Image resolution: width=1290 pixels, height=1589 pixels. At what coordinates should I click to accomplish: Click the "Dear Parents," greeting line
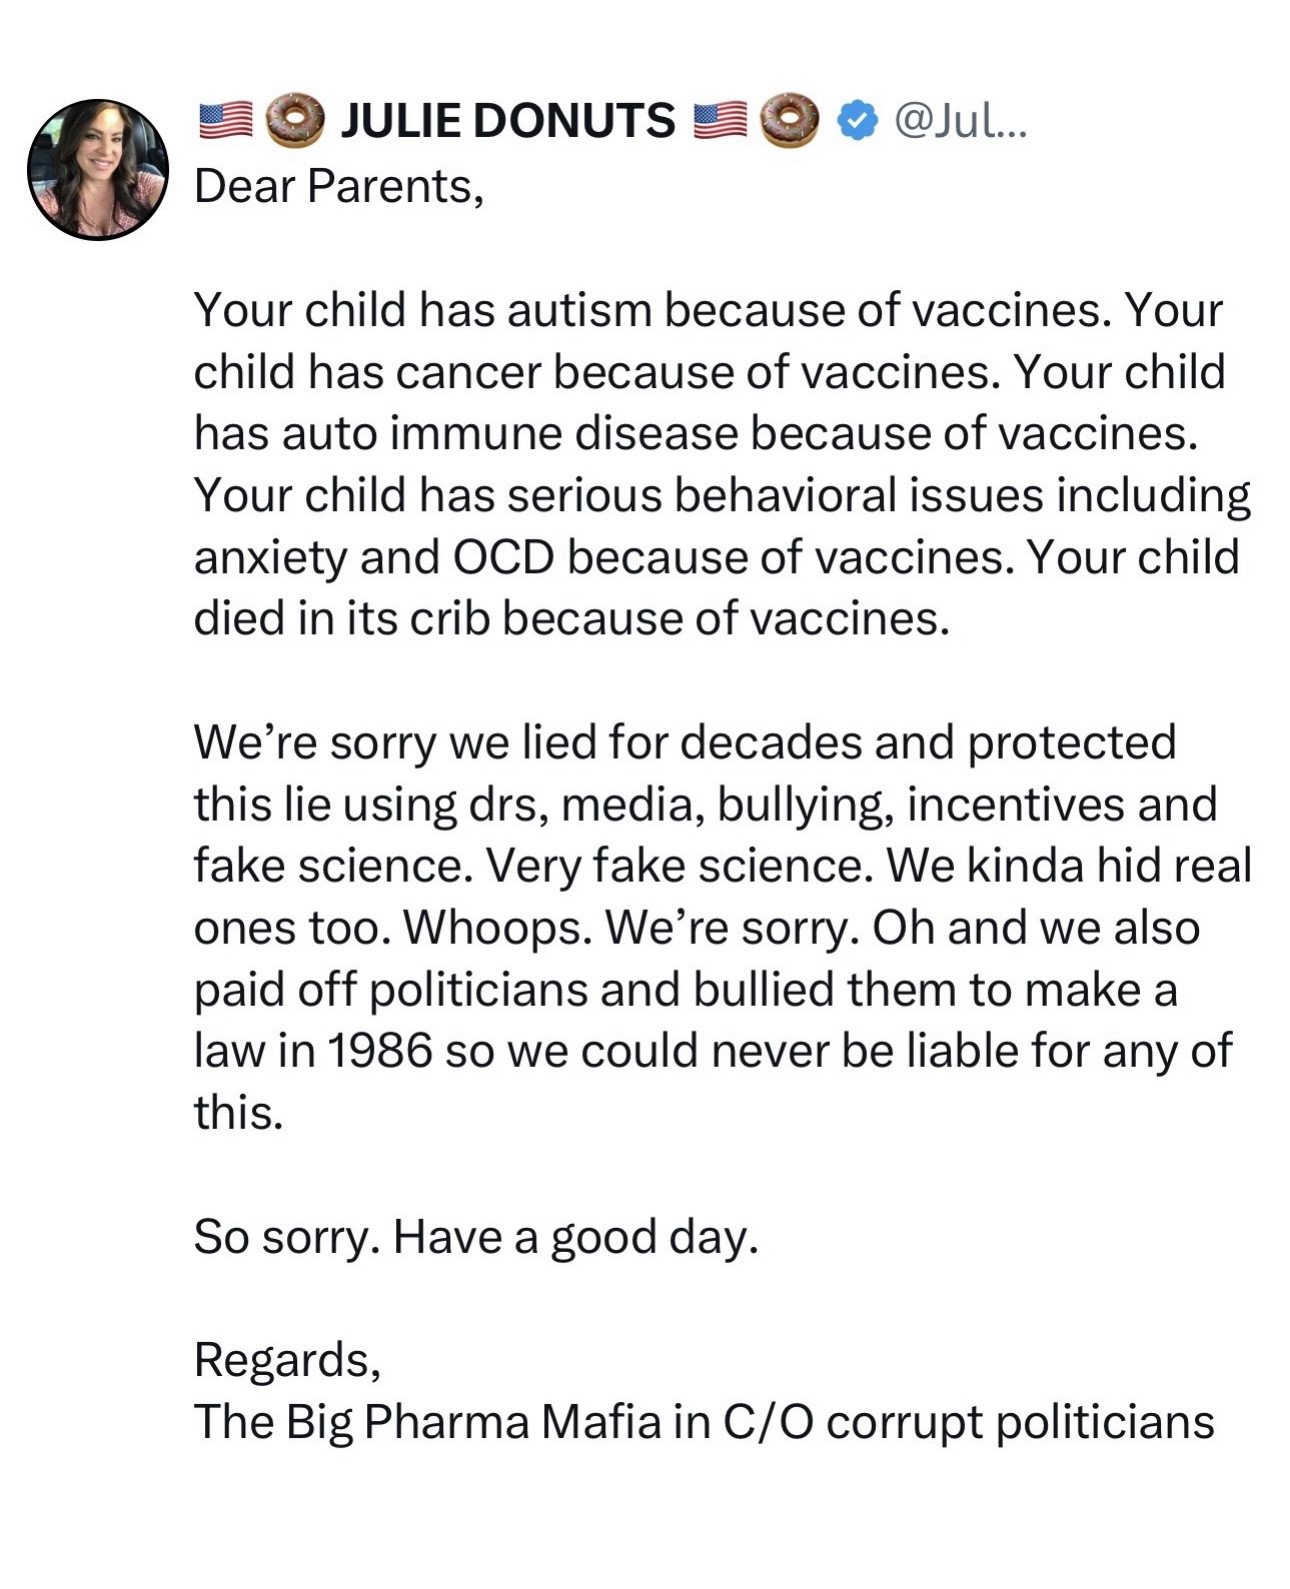tap(339, 186)
